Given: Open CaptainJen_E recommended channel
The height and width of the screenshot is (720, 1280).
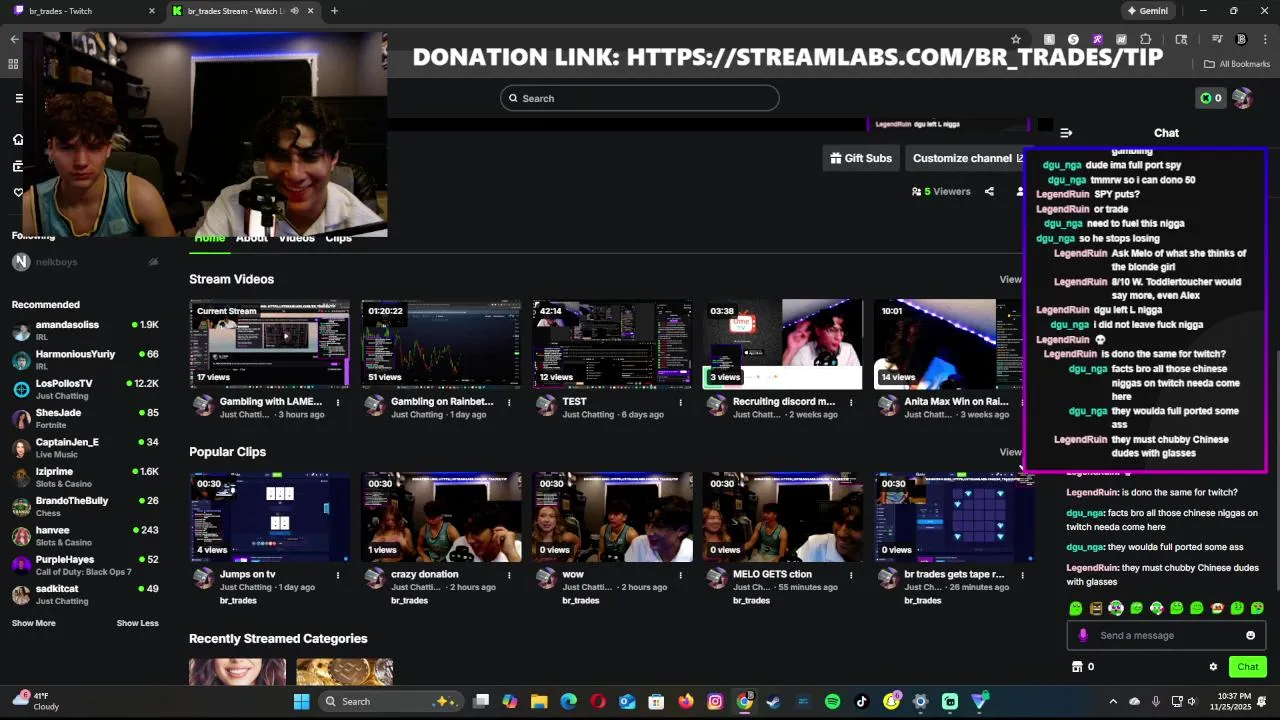Looking at the screenshot, I should pos(85,447).
